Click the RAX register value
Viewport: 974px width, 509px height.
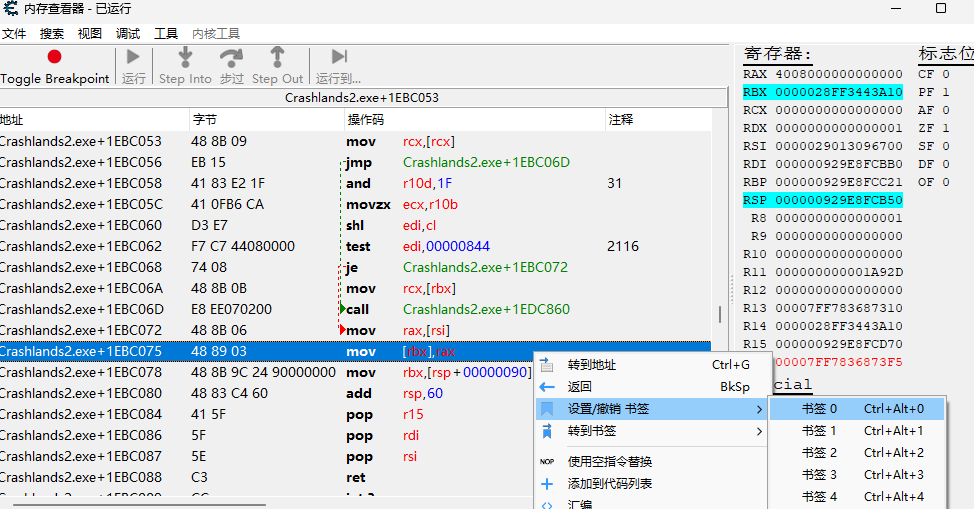tap(839, 74)
